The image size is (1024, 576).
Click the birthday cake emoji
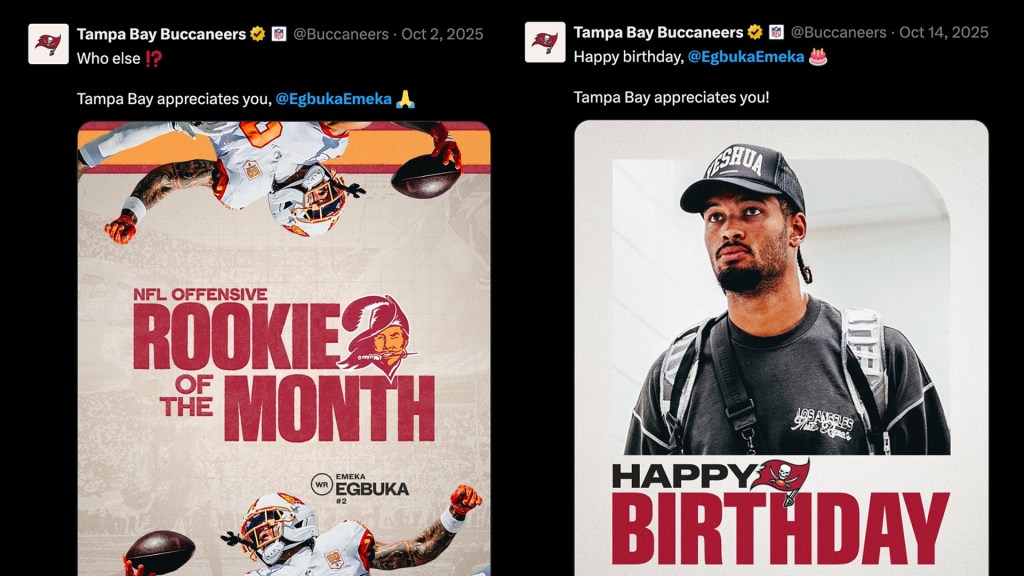[x=818, y=57]
